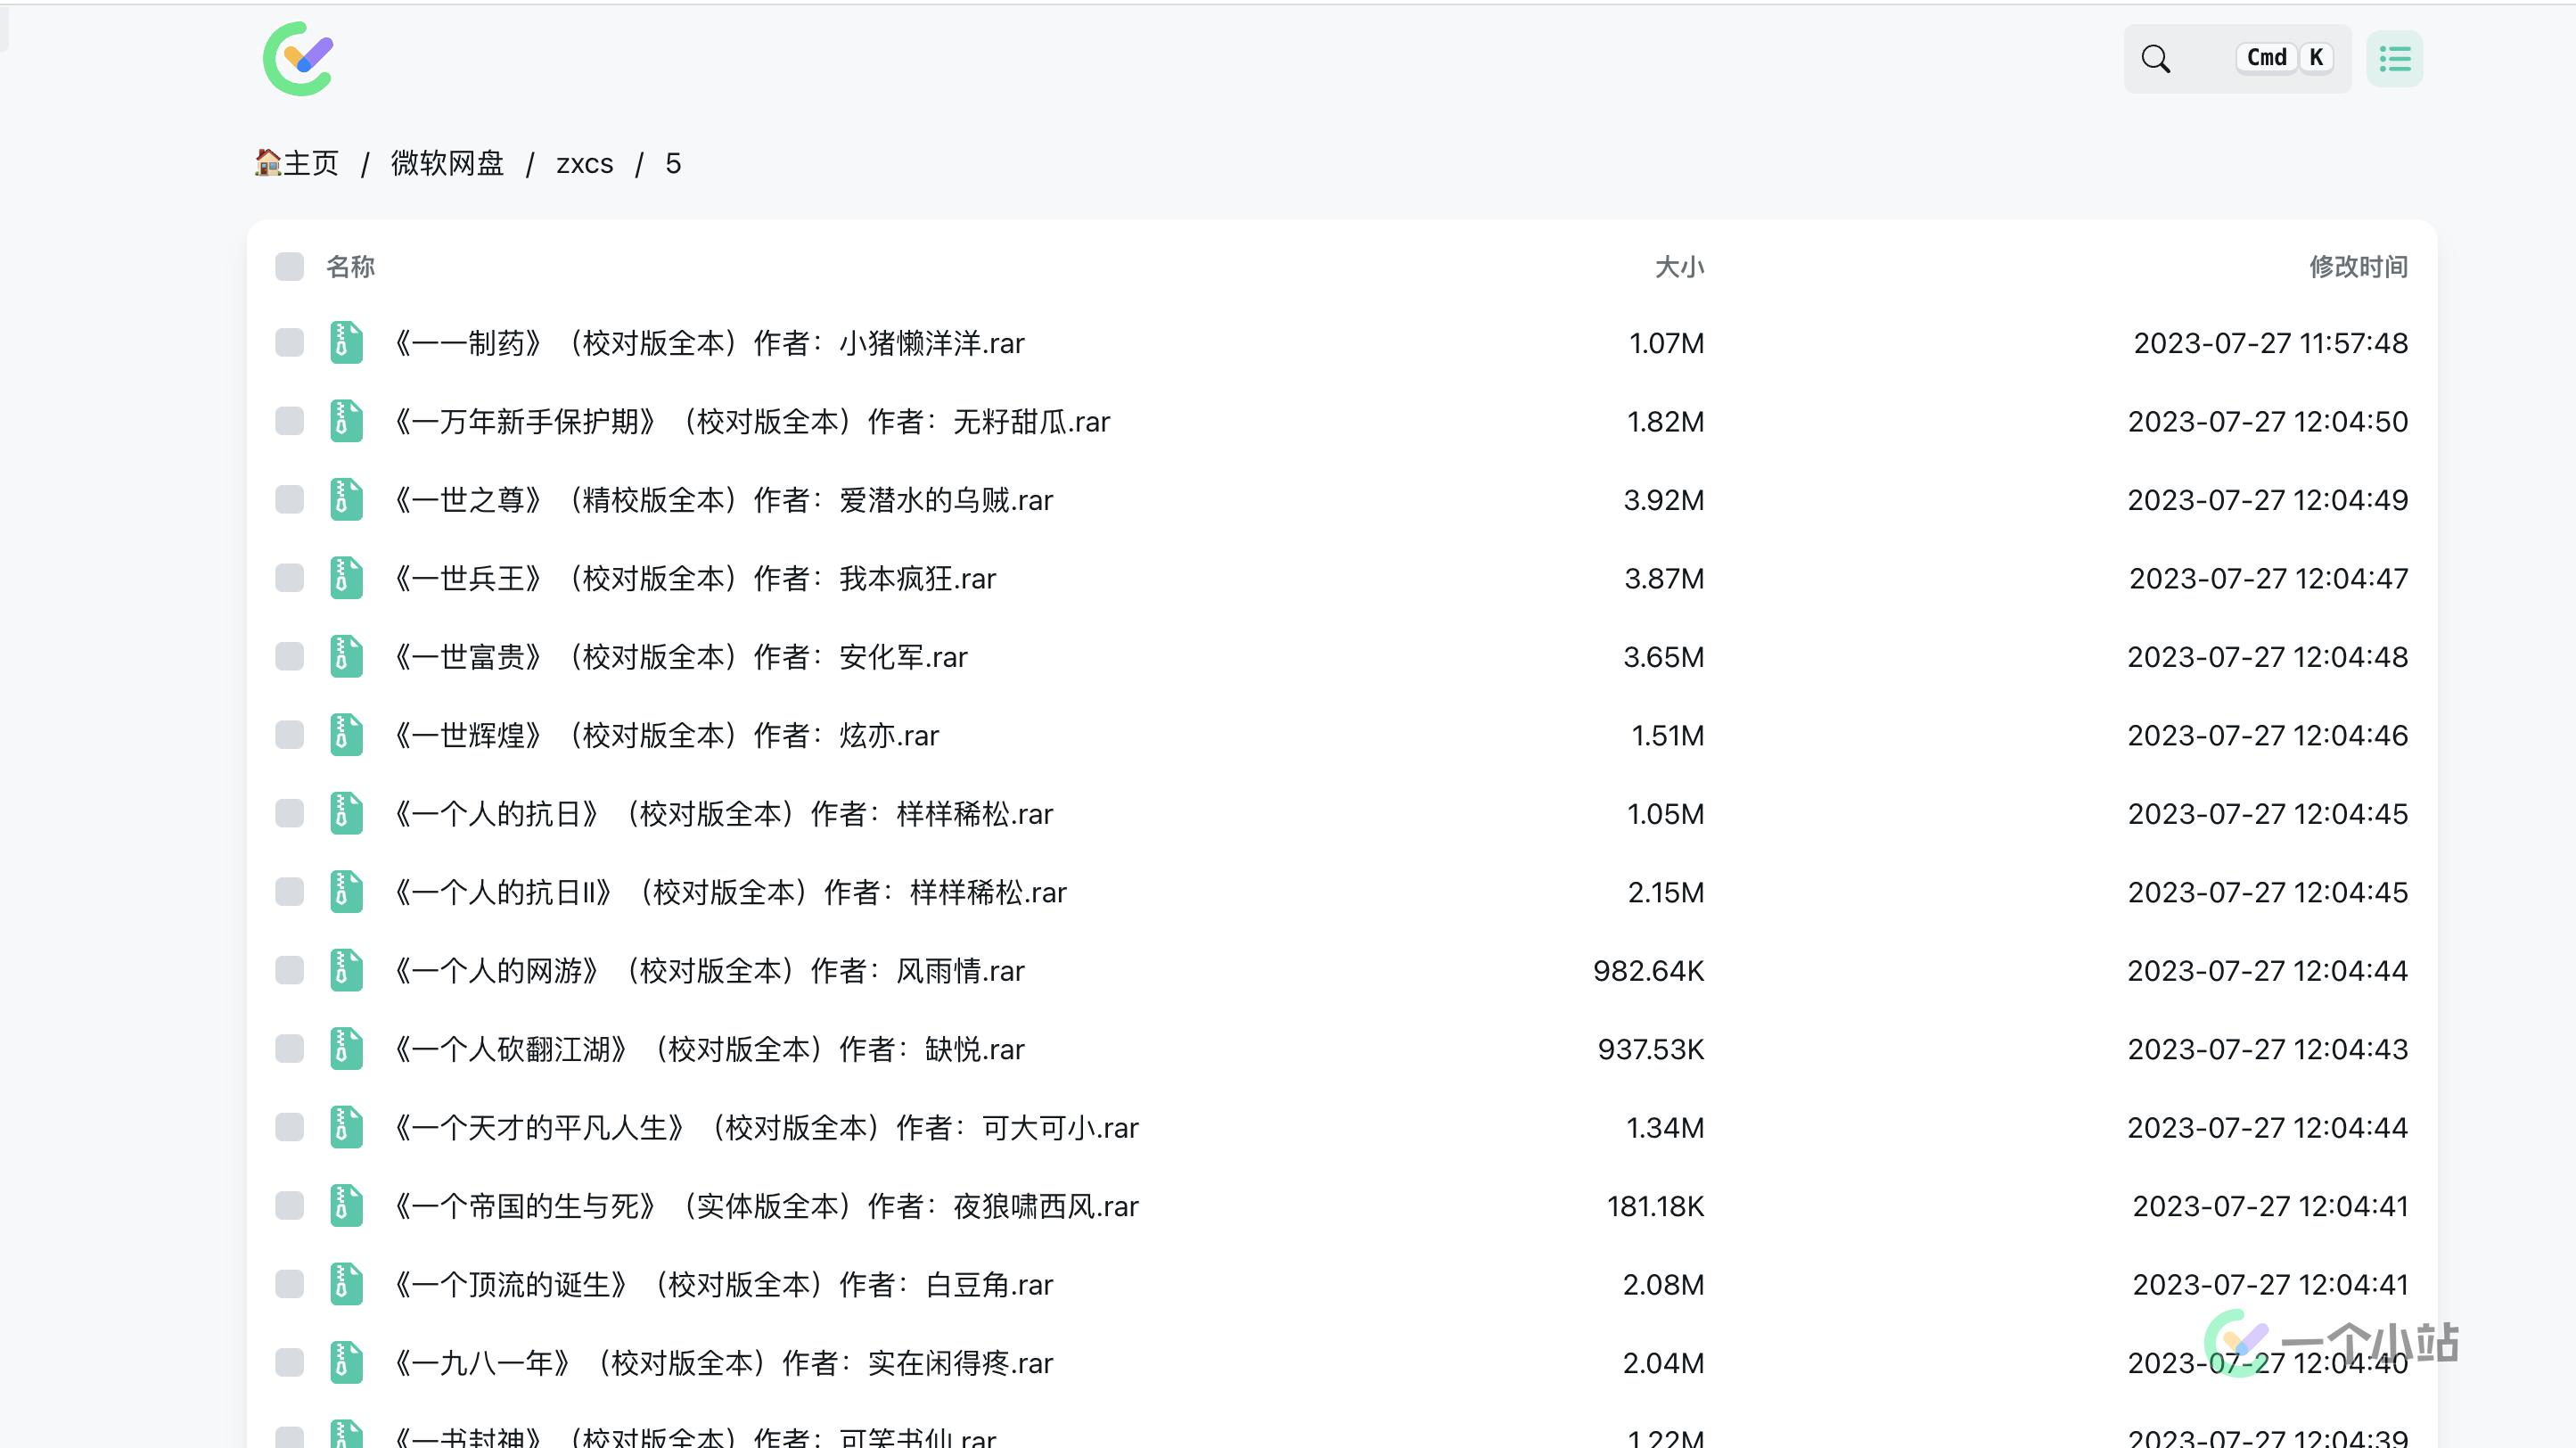Click the site logo at top left

[x=298, y=59]
